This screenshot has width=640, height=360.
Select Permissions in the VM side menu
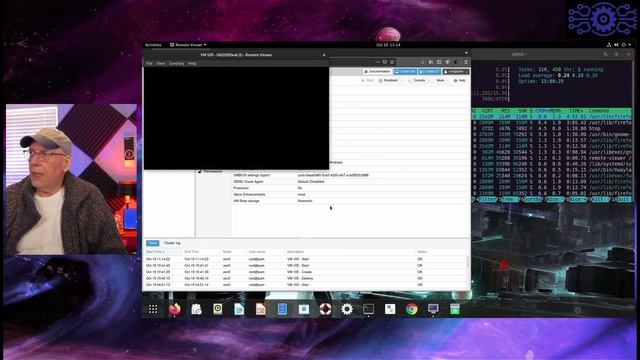[x=210, y=171]
